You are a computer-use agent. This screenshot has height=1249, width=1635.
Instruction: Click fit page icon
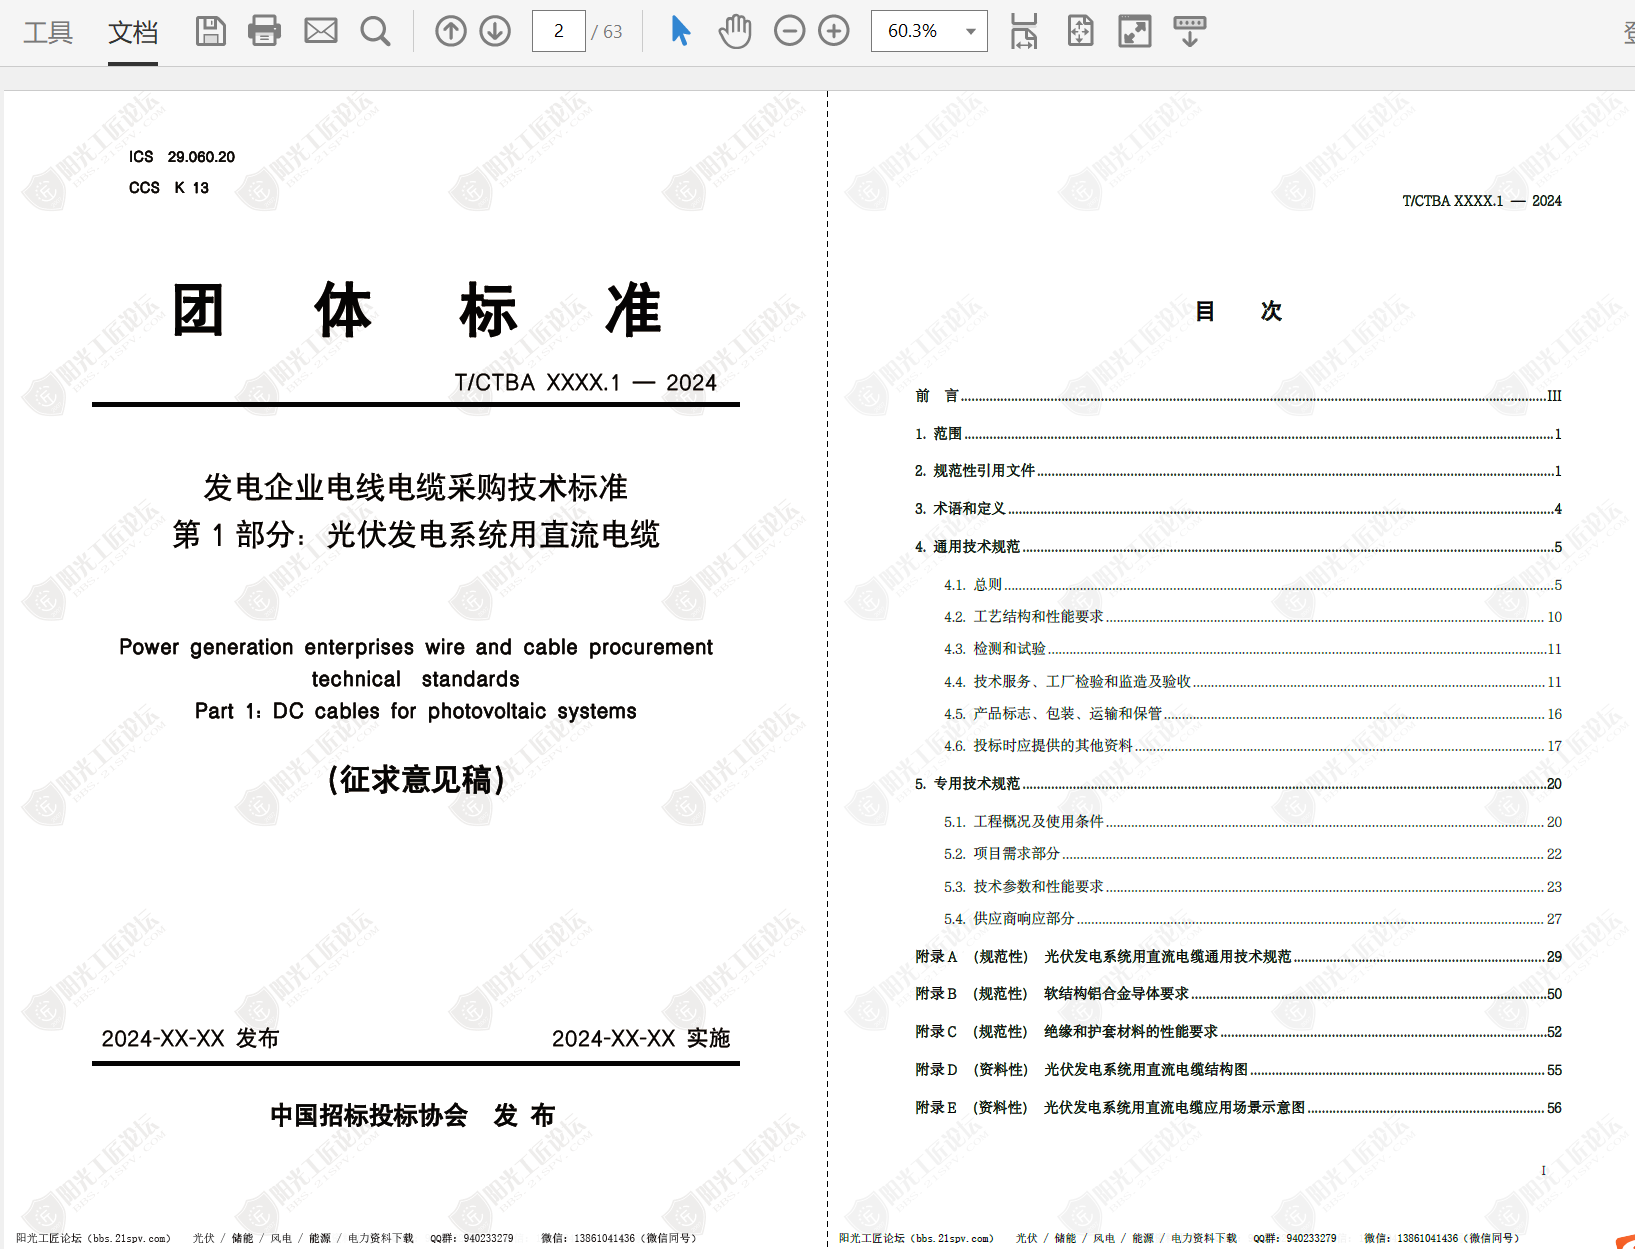click(1080, 31)
